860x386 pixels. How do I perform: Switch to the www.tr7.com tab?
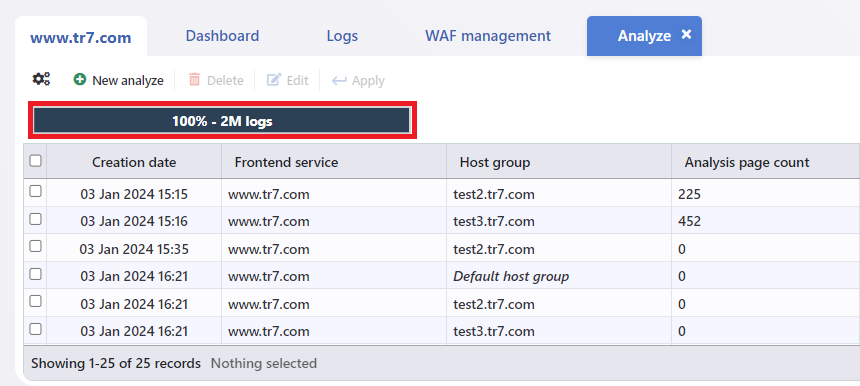[x=81, y=37]
